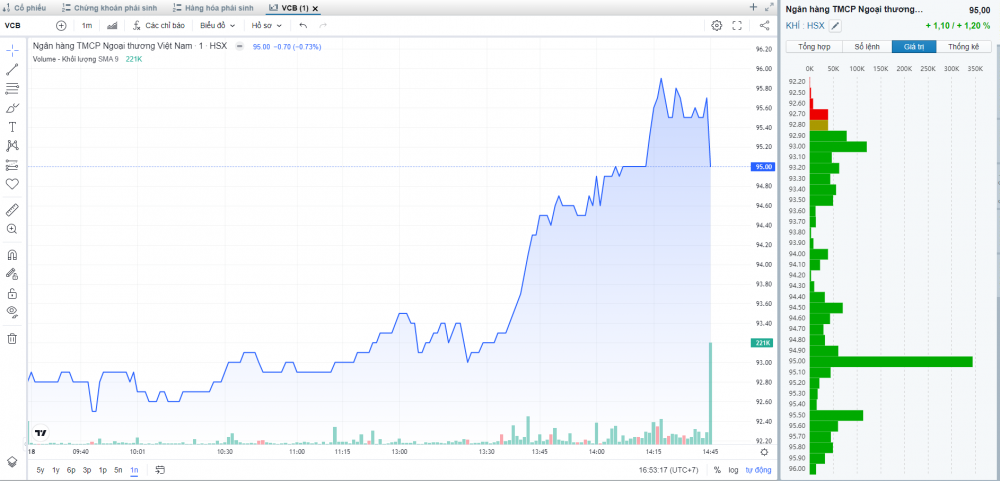Open the prediction and measurement tools
This screenshot has height=481, width=1000.
click(x=12, y=165)
